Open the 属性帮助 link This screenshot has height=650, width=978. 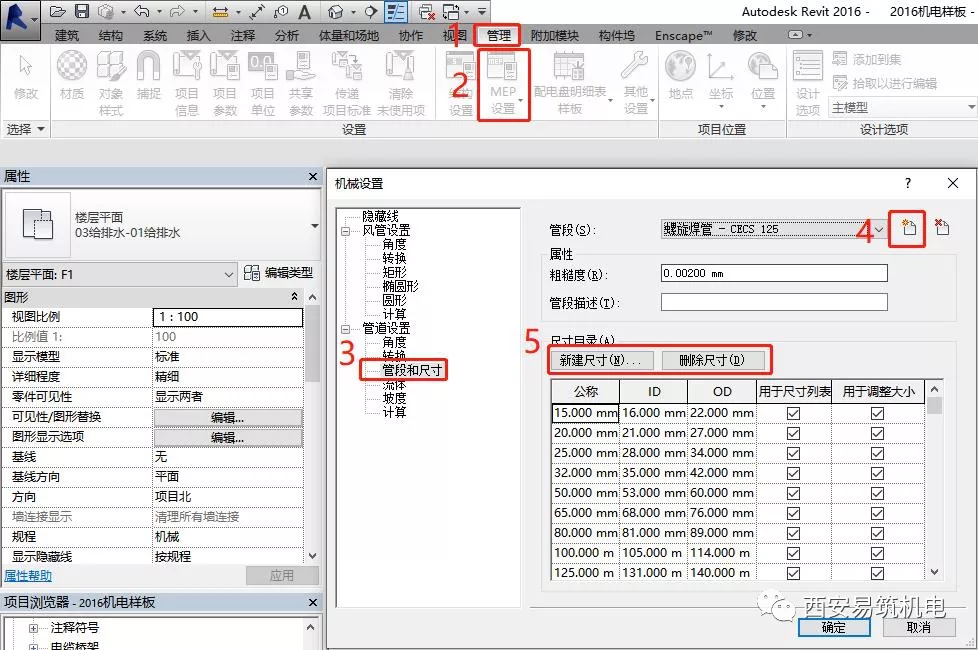tap(28, 576)
